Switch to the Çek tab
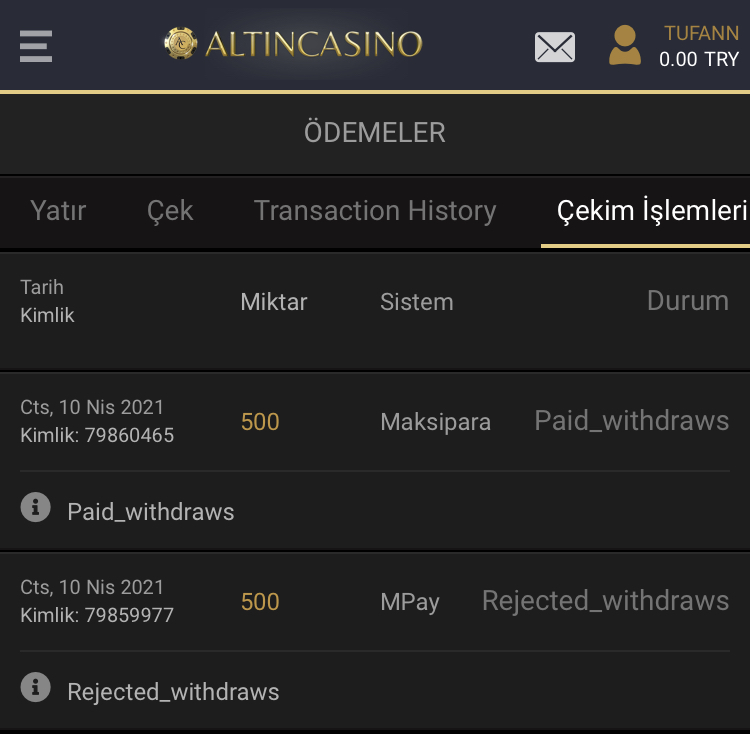 [170, 211]
